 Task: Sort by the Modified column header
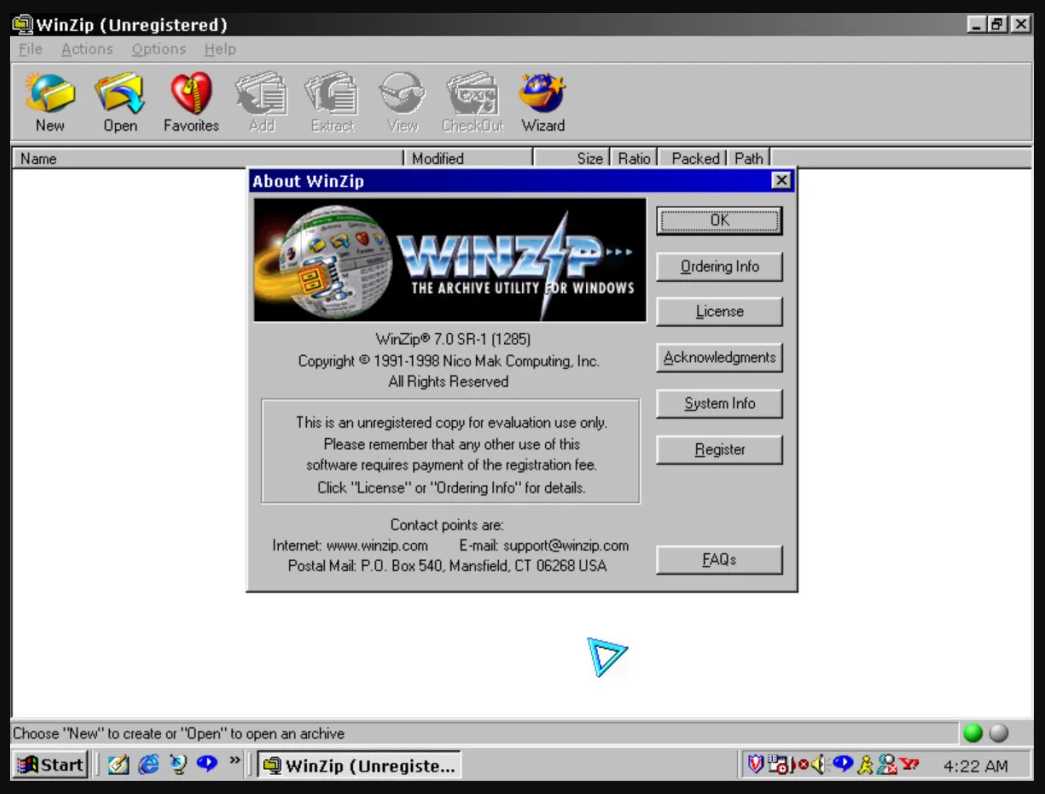pyautogui.click(x=469, y=158)
